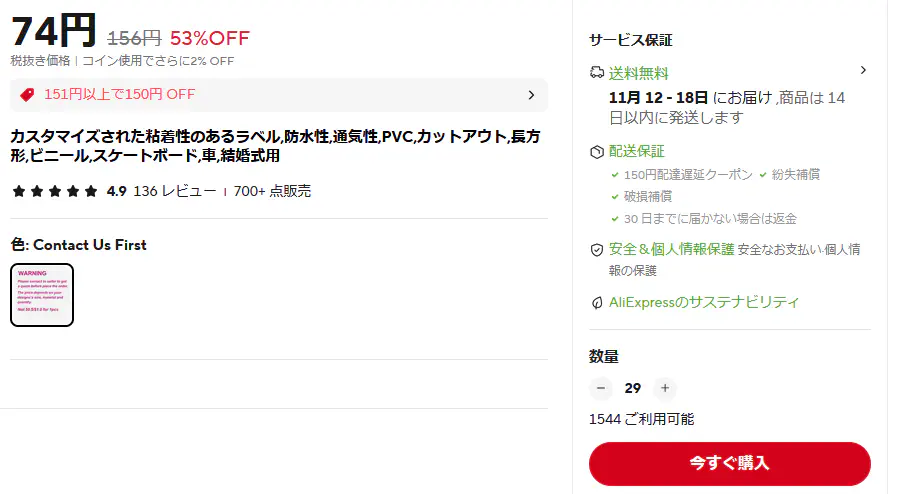Select the Contact Us First color thumbnail
Image resolution: width=897 pixels, height=494 pixels.
tap(42, 295)
